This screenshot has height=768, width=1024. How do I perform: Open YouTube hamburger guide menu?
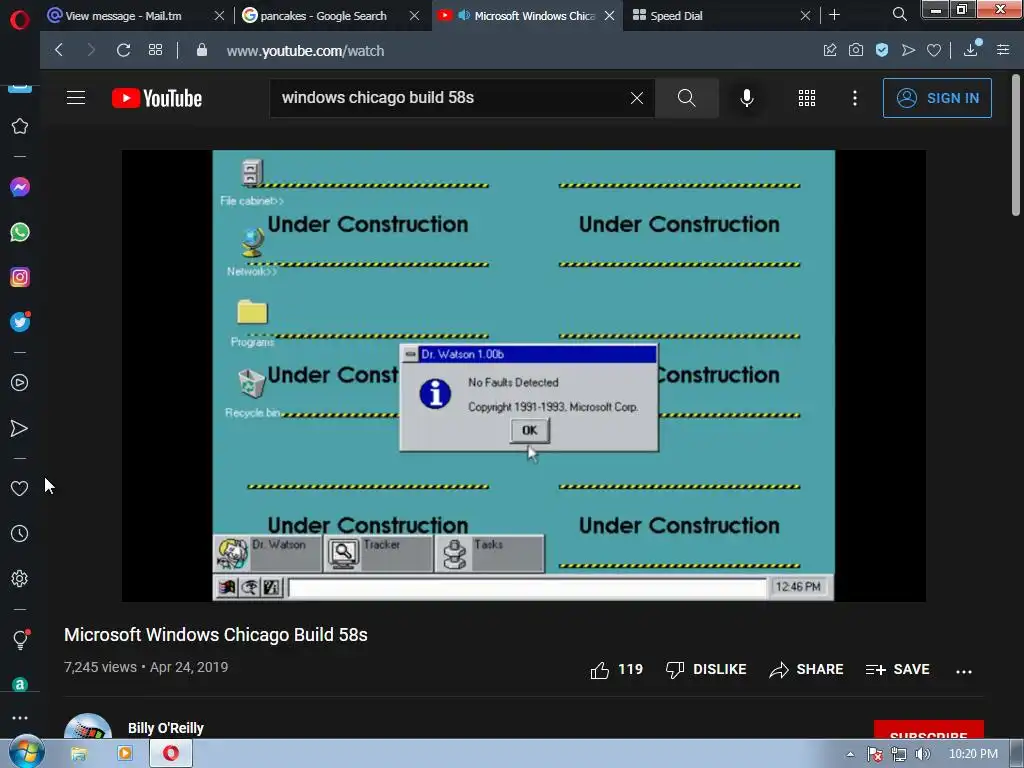(x=76, y=98)
